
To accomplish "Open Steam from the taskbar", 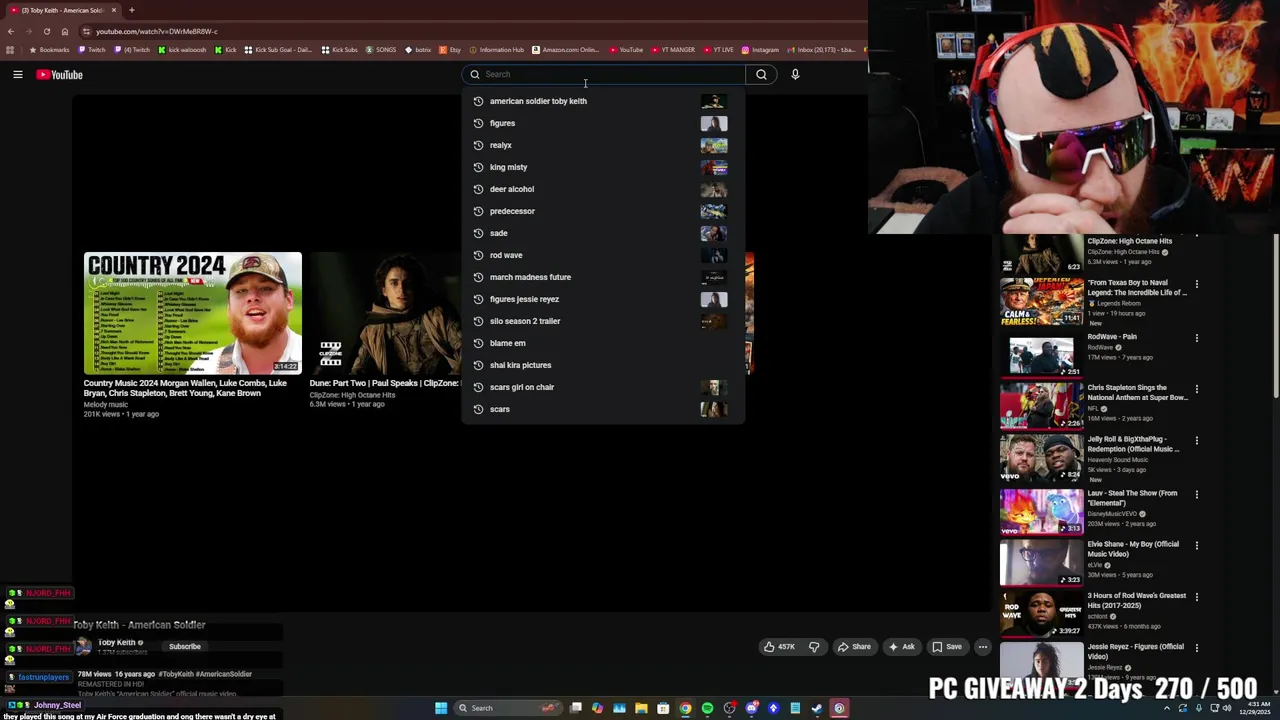I will [x=817, y=708].
